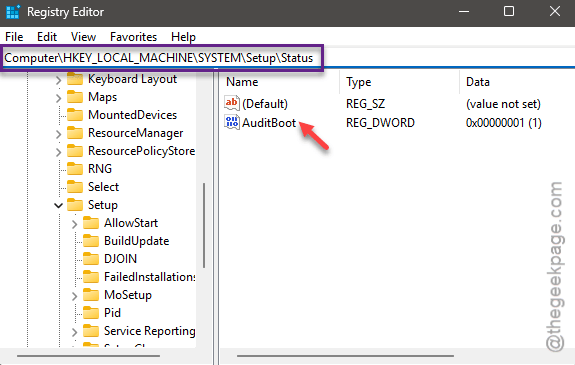Click the AllowStart folder icon
Screen dimensions: 575x365
[91, 223]
